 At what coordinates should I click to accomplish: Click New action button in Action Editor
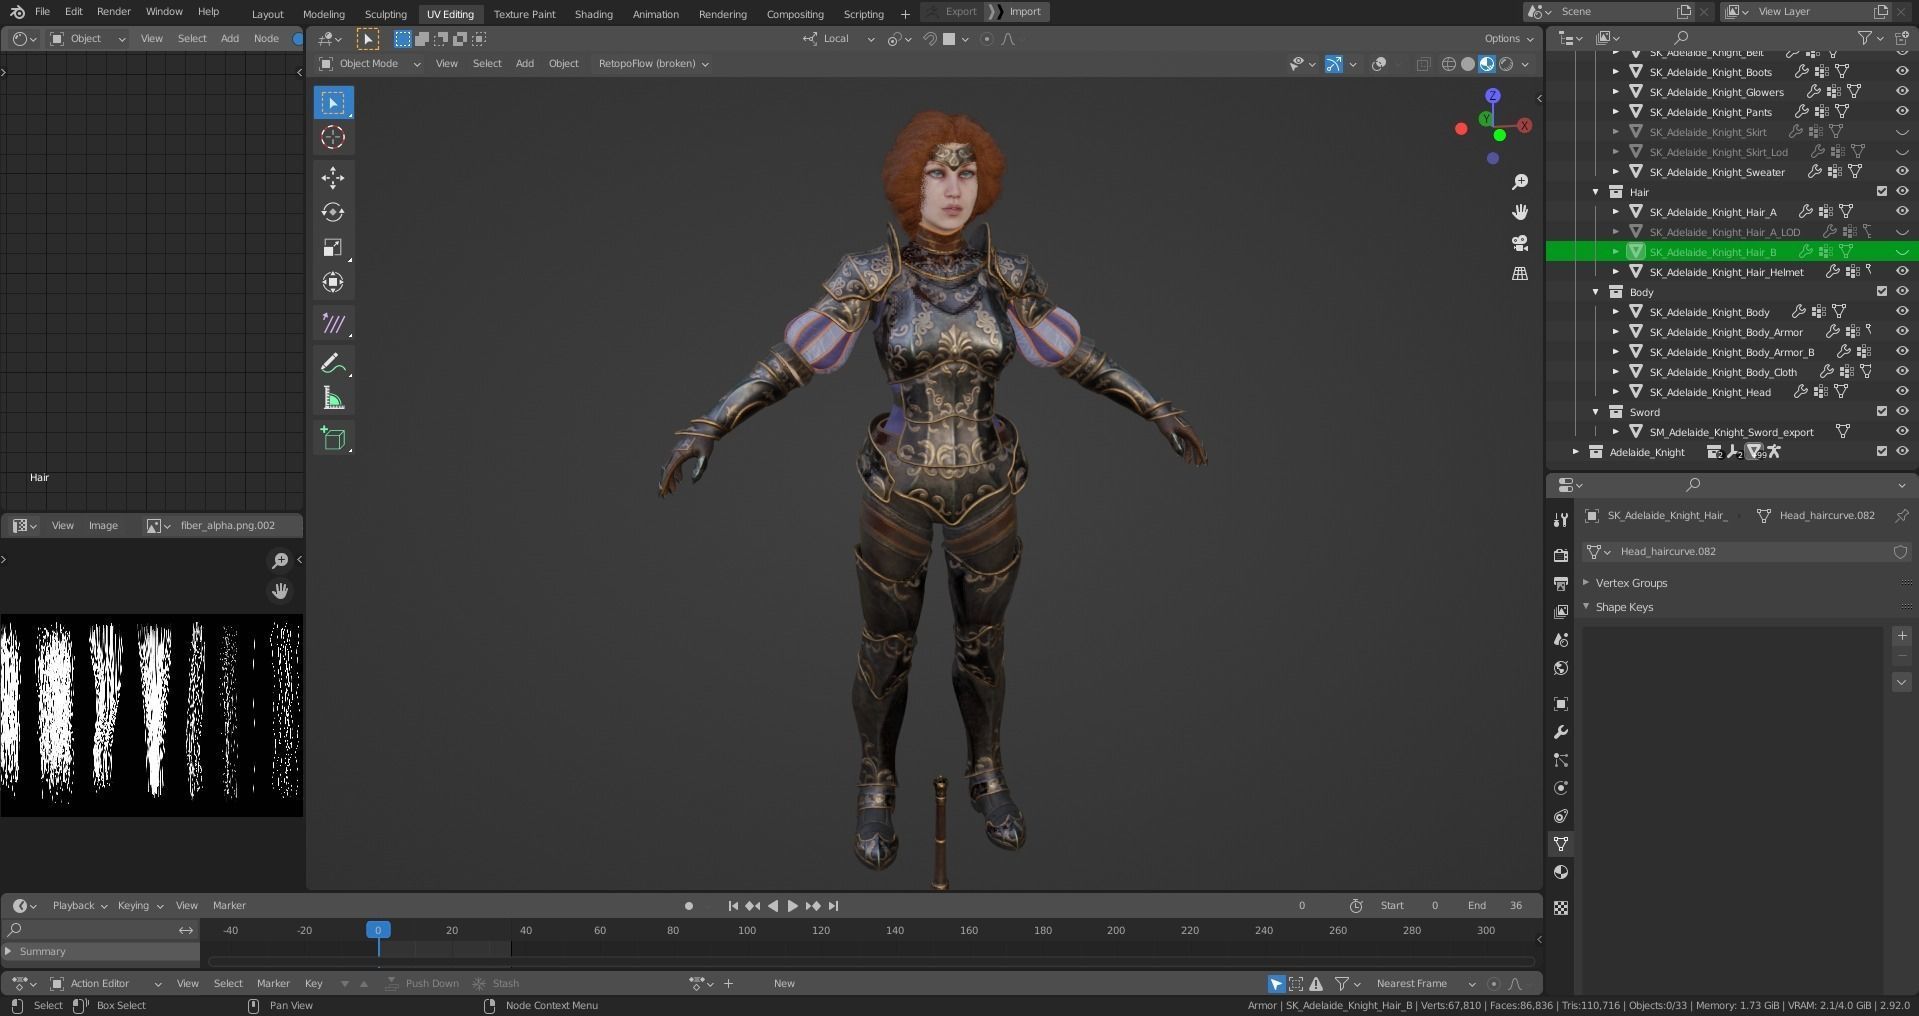(784, 983)
